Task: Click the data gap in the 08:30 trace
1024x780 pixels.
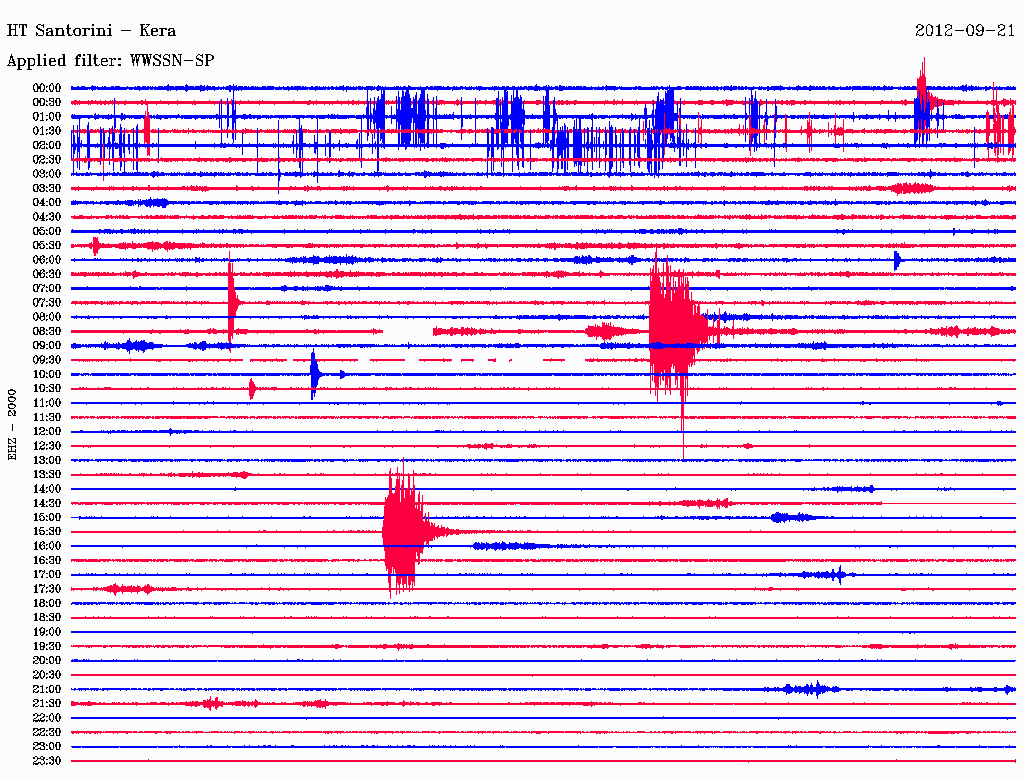Action: point(408,332)
